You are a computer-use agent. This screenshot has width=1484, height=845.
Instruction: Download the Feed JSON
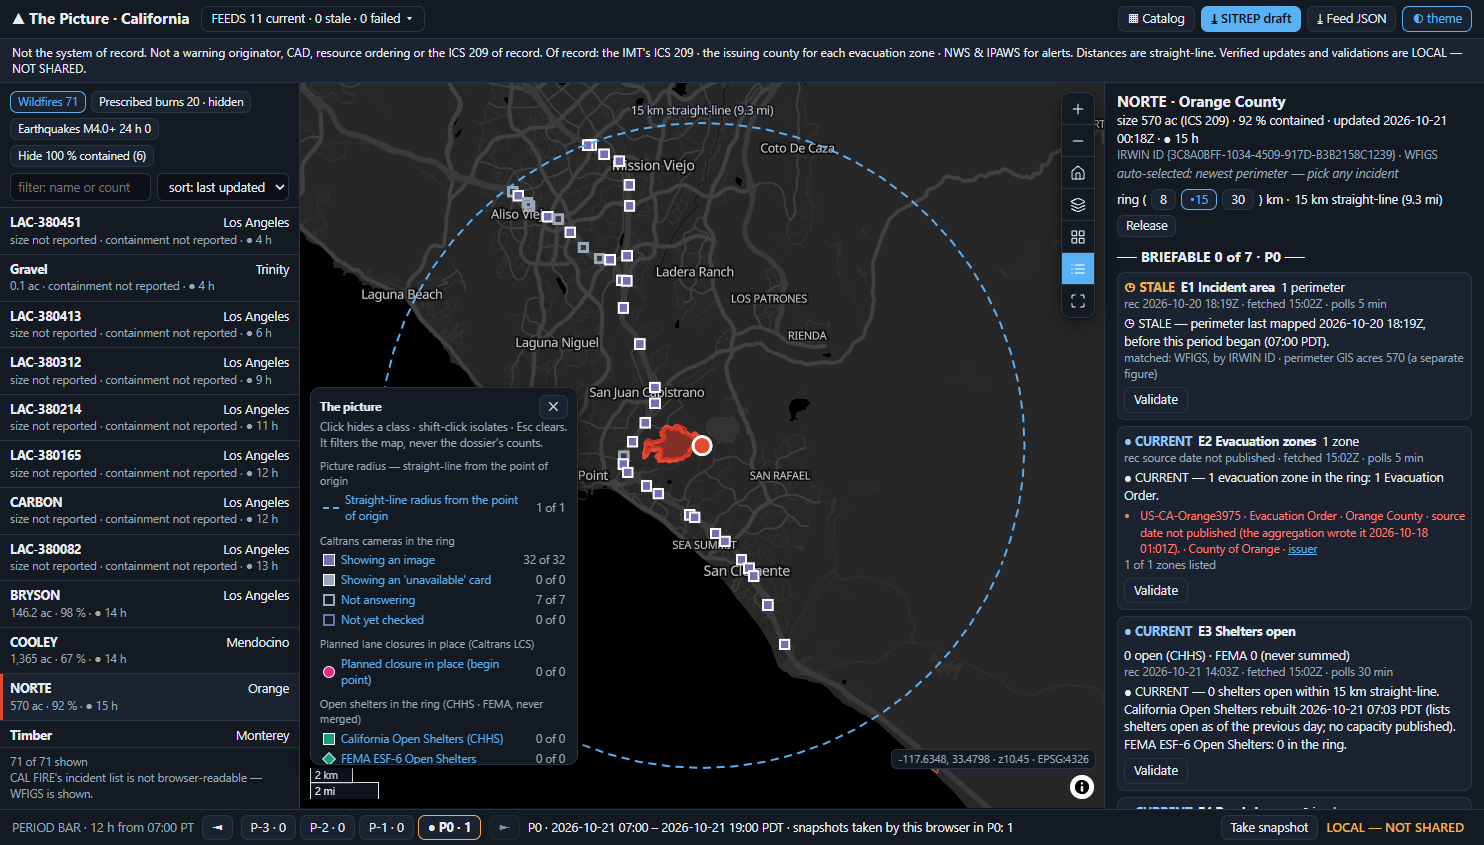[1351, 19]
